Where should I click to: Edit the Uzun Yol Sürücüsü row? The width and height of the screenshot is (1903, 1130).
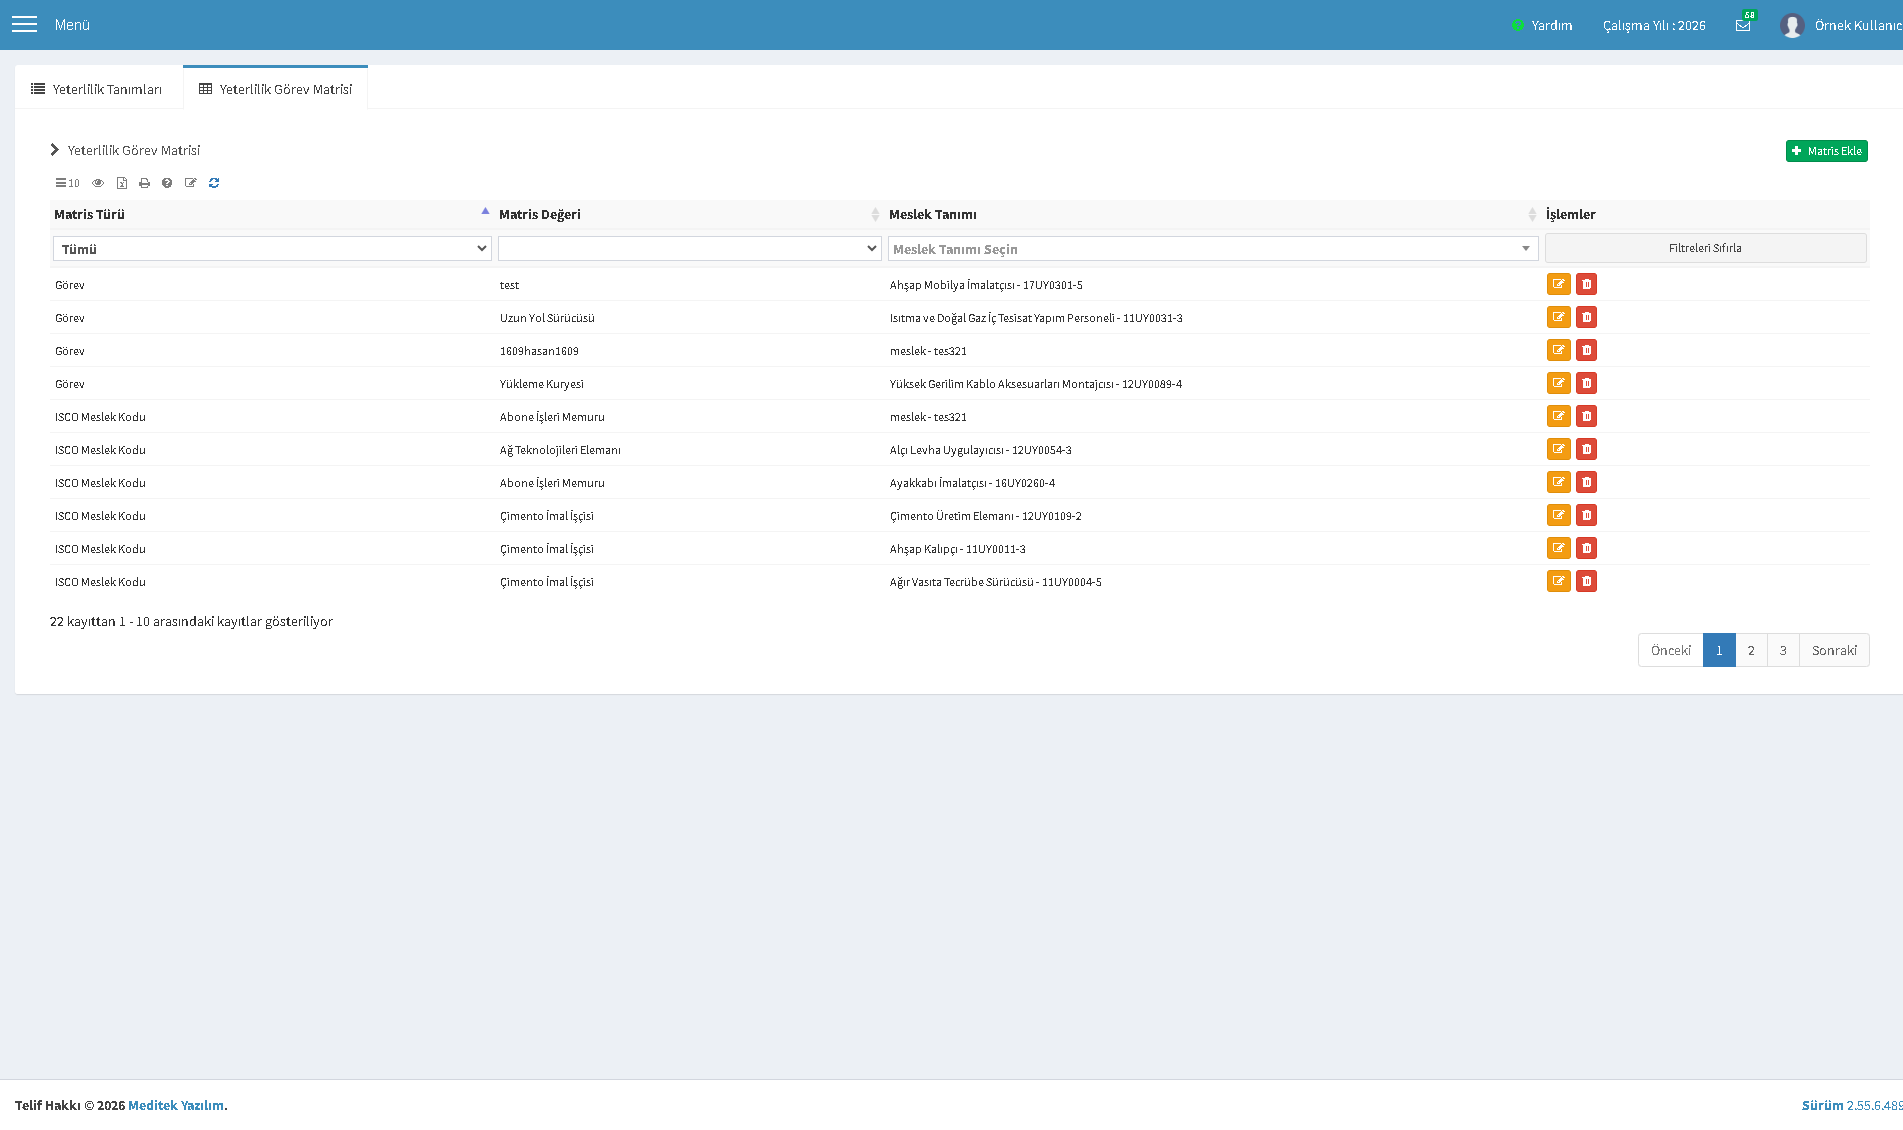click(1558, 317)
